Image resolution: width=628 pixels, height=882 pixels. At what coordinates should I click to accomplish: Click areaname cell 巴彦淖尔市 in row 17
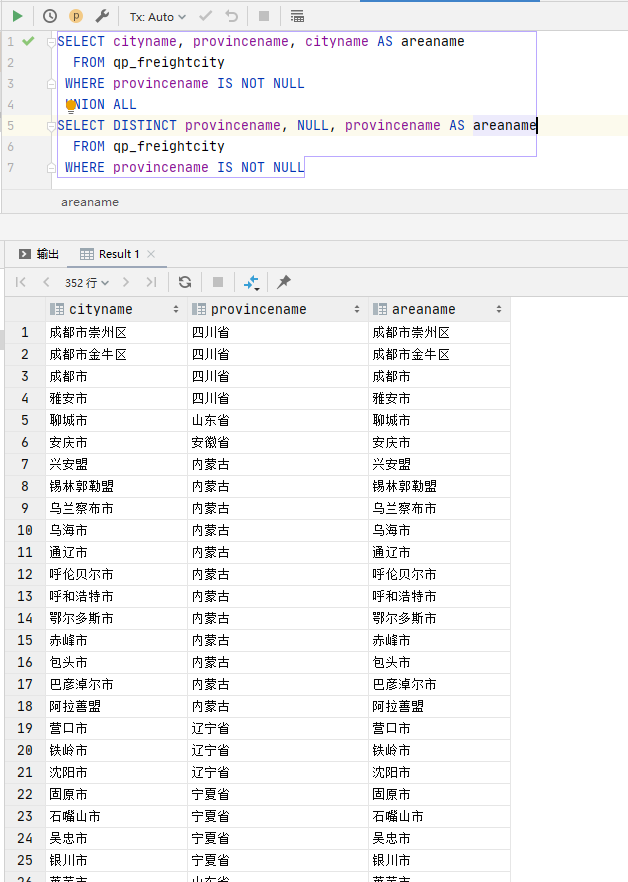(439, 684)
